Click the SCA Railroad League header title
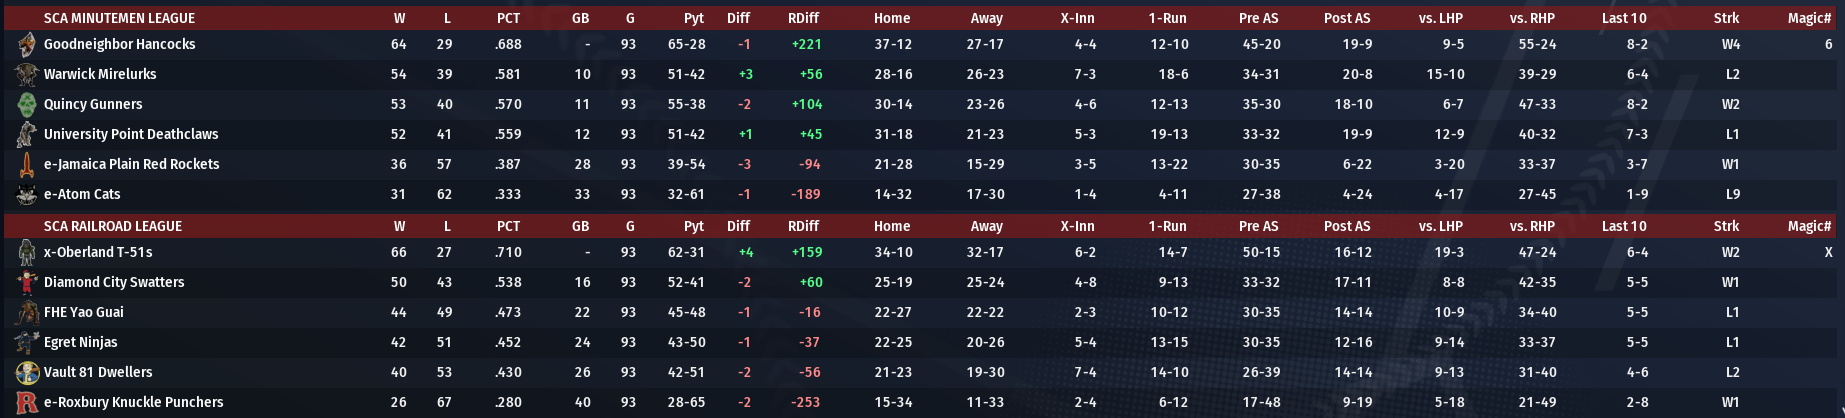Image resolution: width=1845 pixels, height=418 pixels. [x=112, y=226]
